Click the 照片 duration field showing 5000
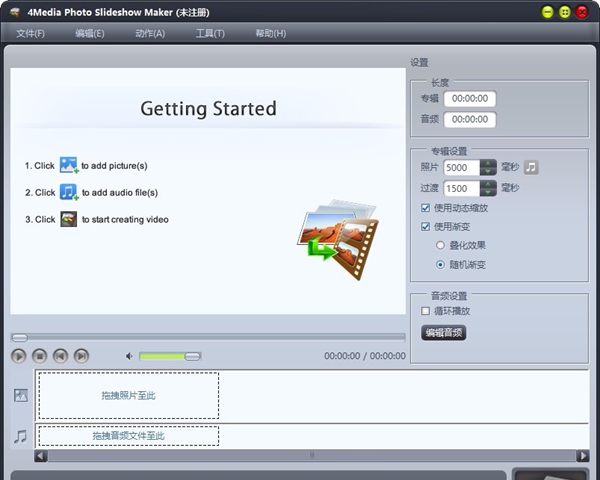The image size is (600, 480). [461, 168]
